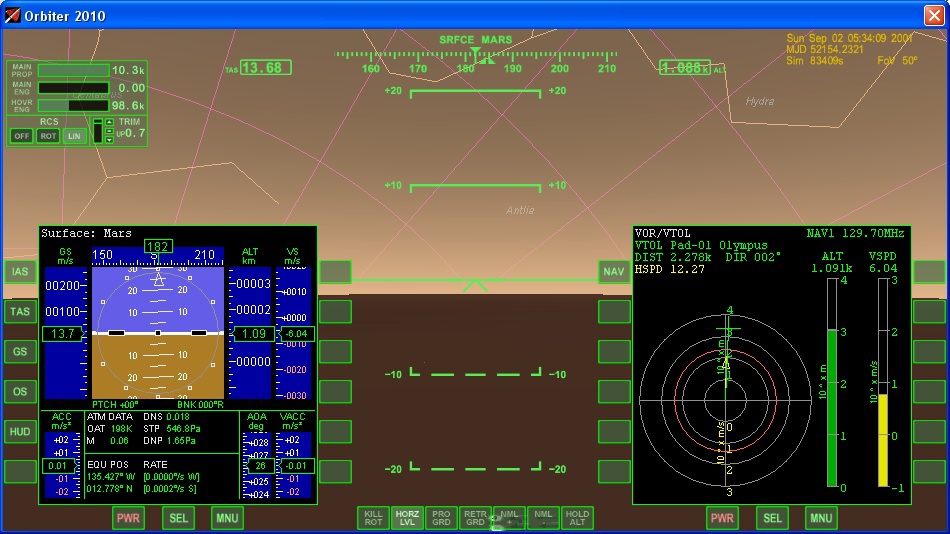This screenshot has height=534, width=950.
Task: Click the latitude 012.778° N readout
Action: [110, 489]
